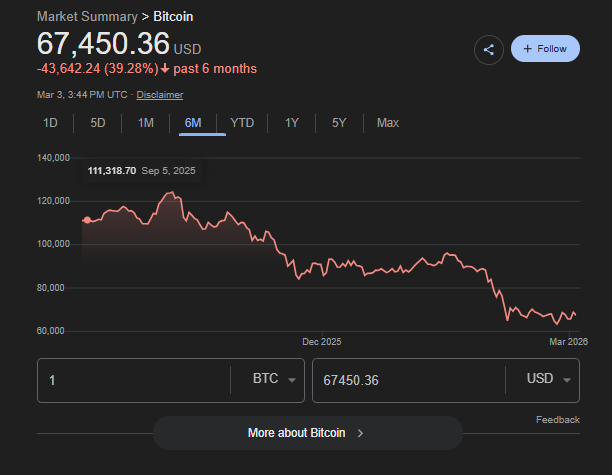Viewport: 612px width, 475px height.
Task: Select the 1M chart range
Action: 146,123
